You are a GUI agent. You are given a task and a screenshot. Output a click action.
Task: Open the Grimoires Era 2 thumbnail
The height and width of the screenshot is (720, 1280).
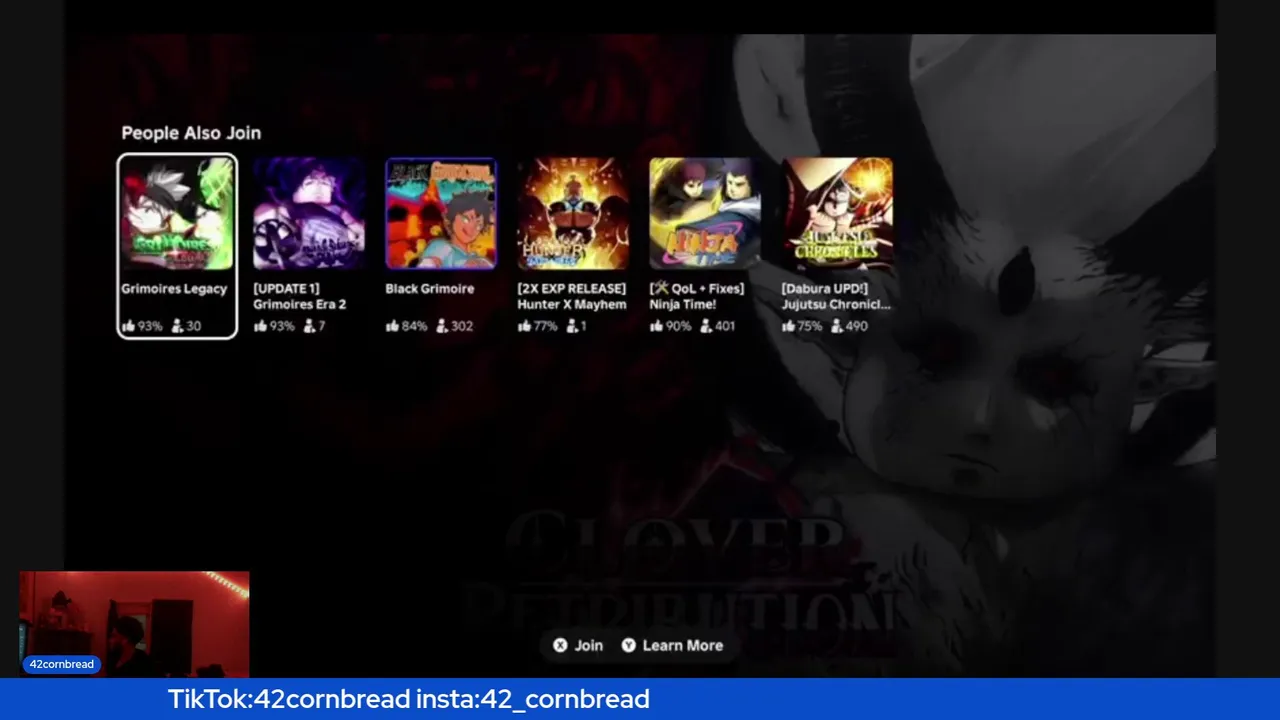click(x=309, y=214)
